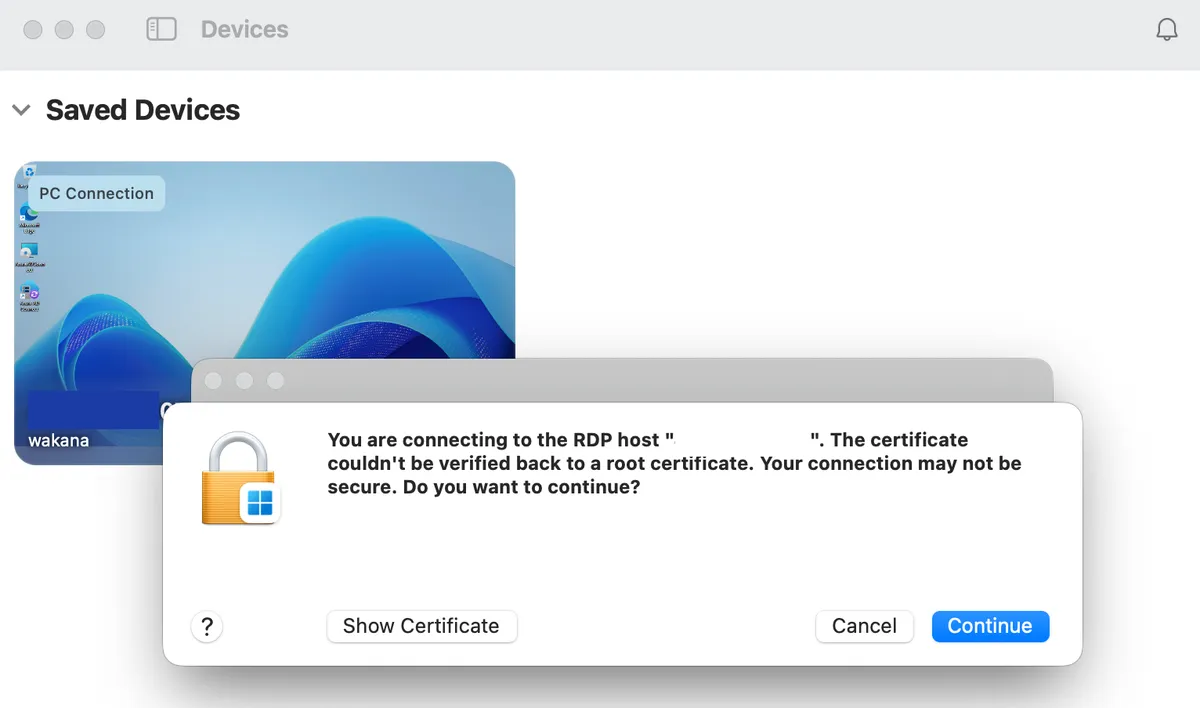Click the padlock Windows certificate icon
This screenshot has width=1200, height=708.
241,479
